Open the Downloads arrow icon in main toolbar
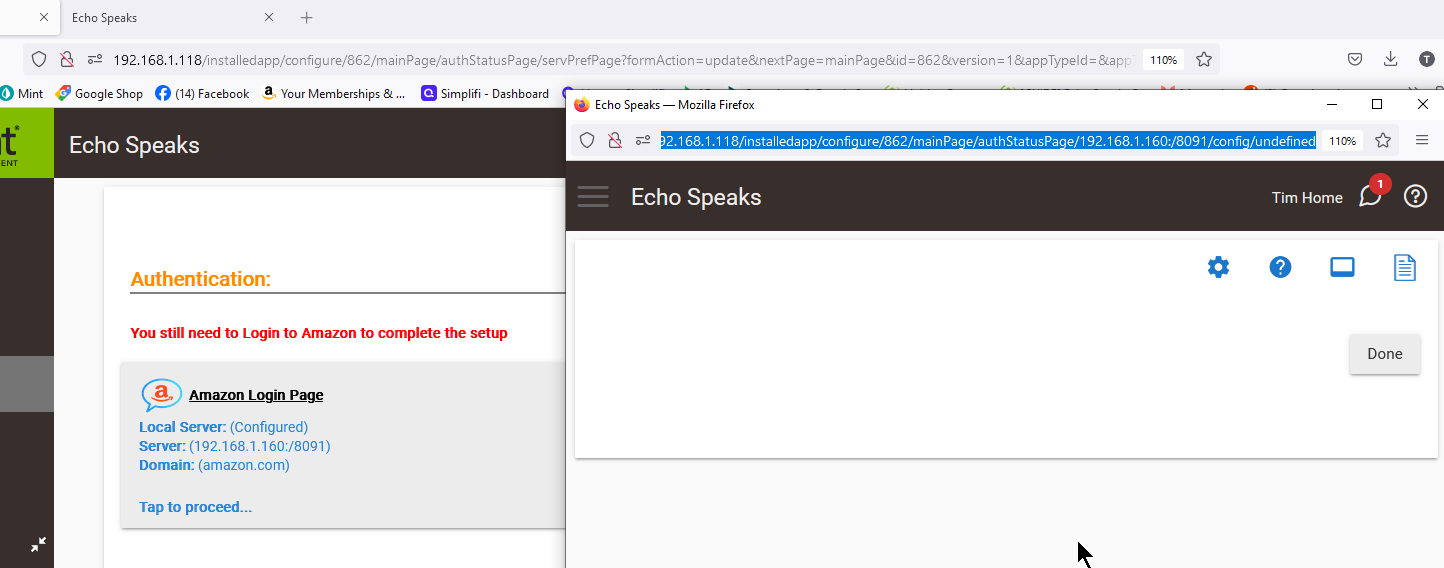Screen dimensions: 1444x568 [x=1391, y=59]
